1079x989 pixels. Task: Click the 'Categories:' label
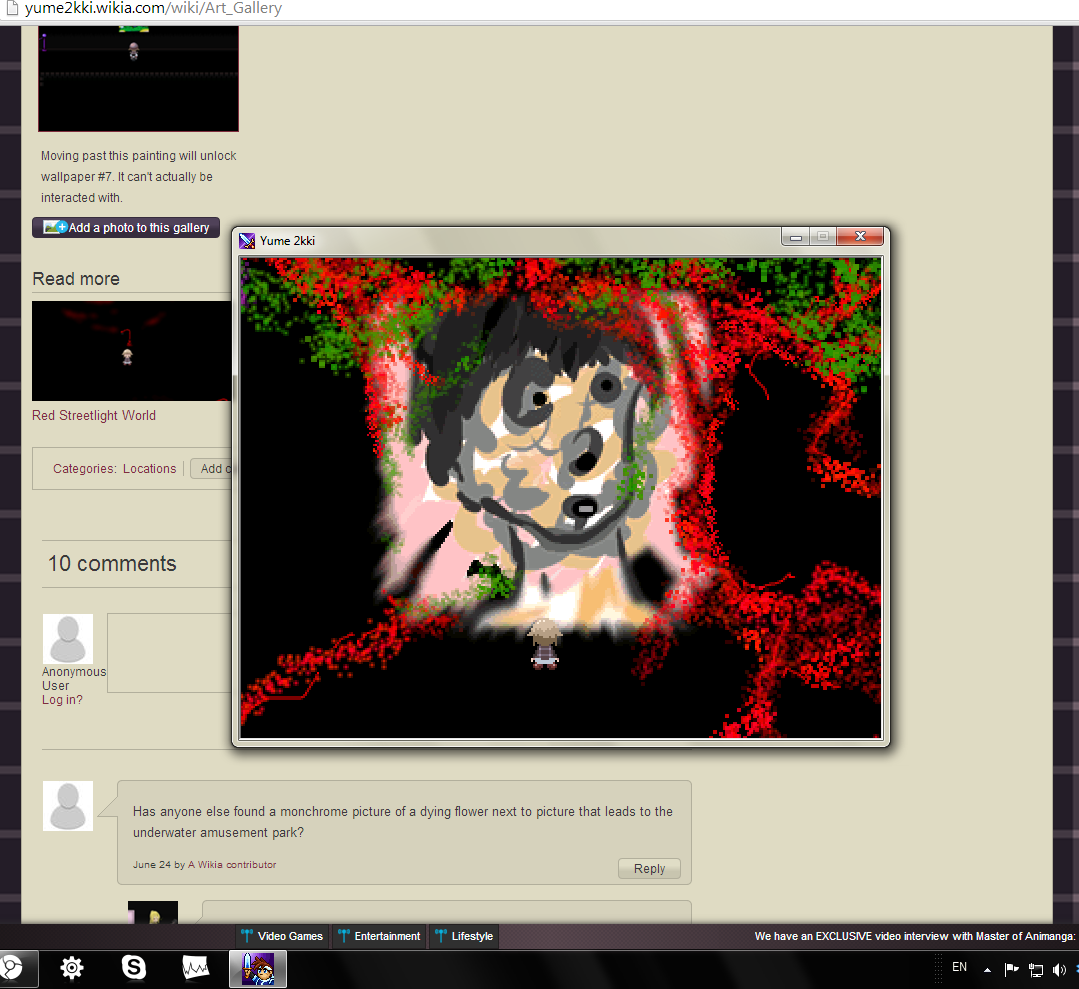tap(85, 469)
